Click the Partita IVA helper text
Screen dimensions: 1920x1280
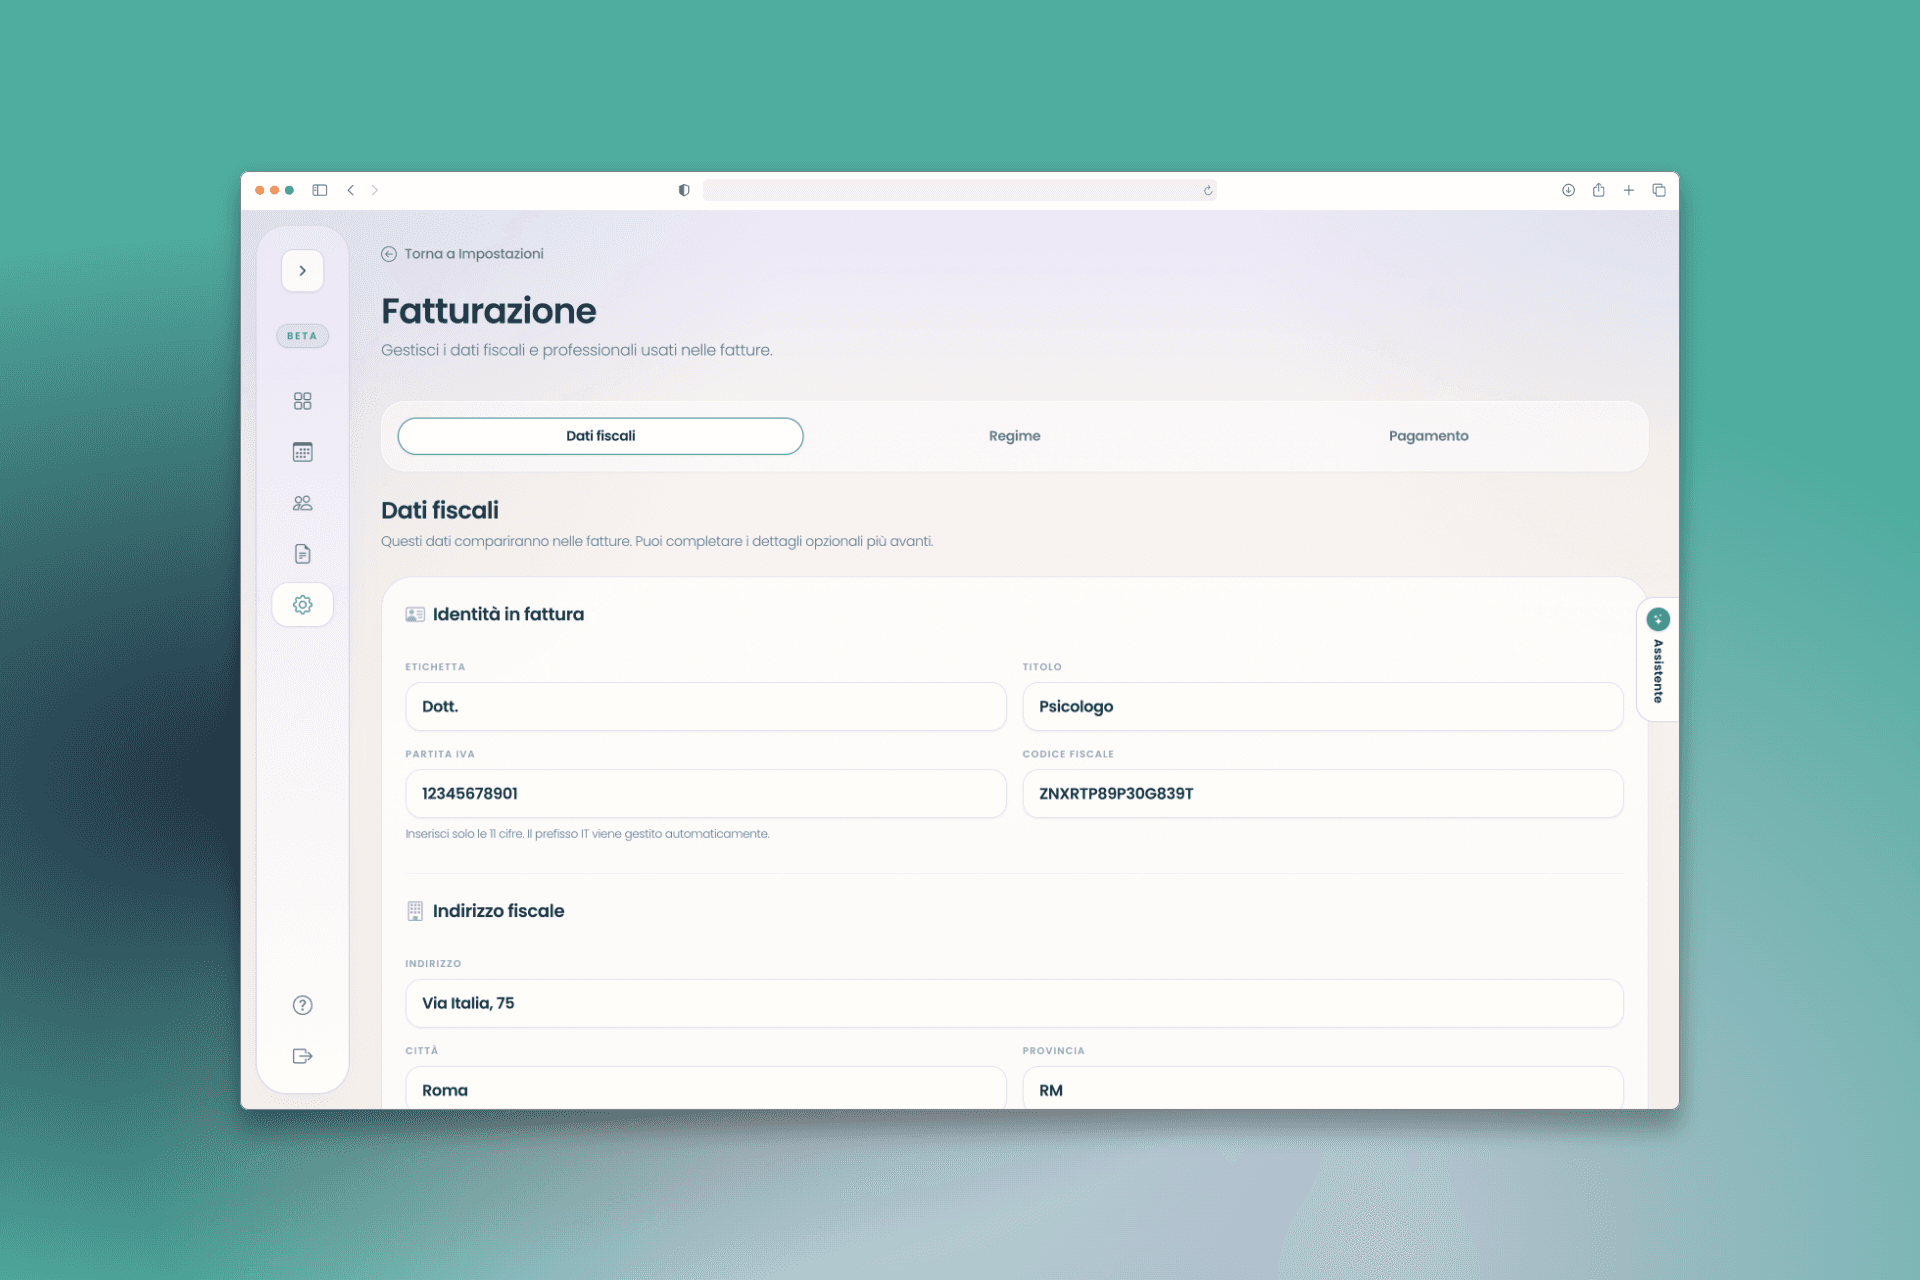(587, 834)
